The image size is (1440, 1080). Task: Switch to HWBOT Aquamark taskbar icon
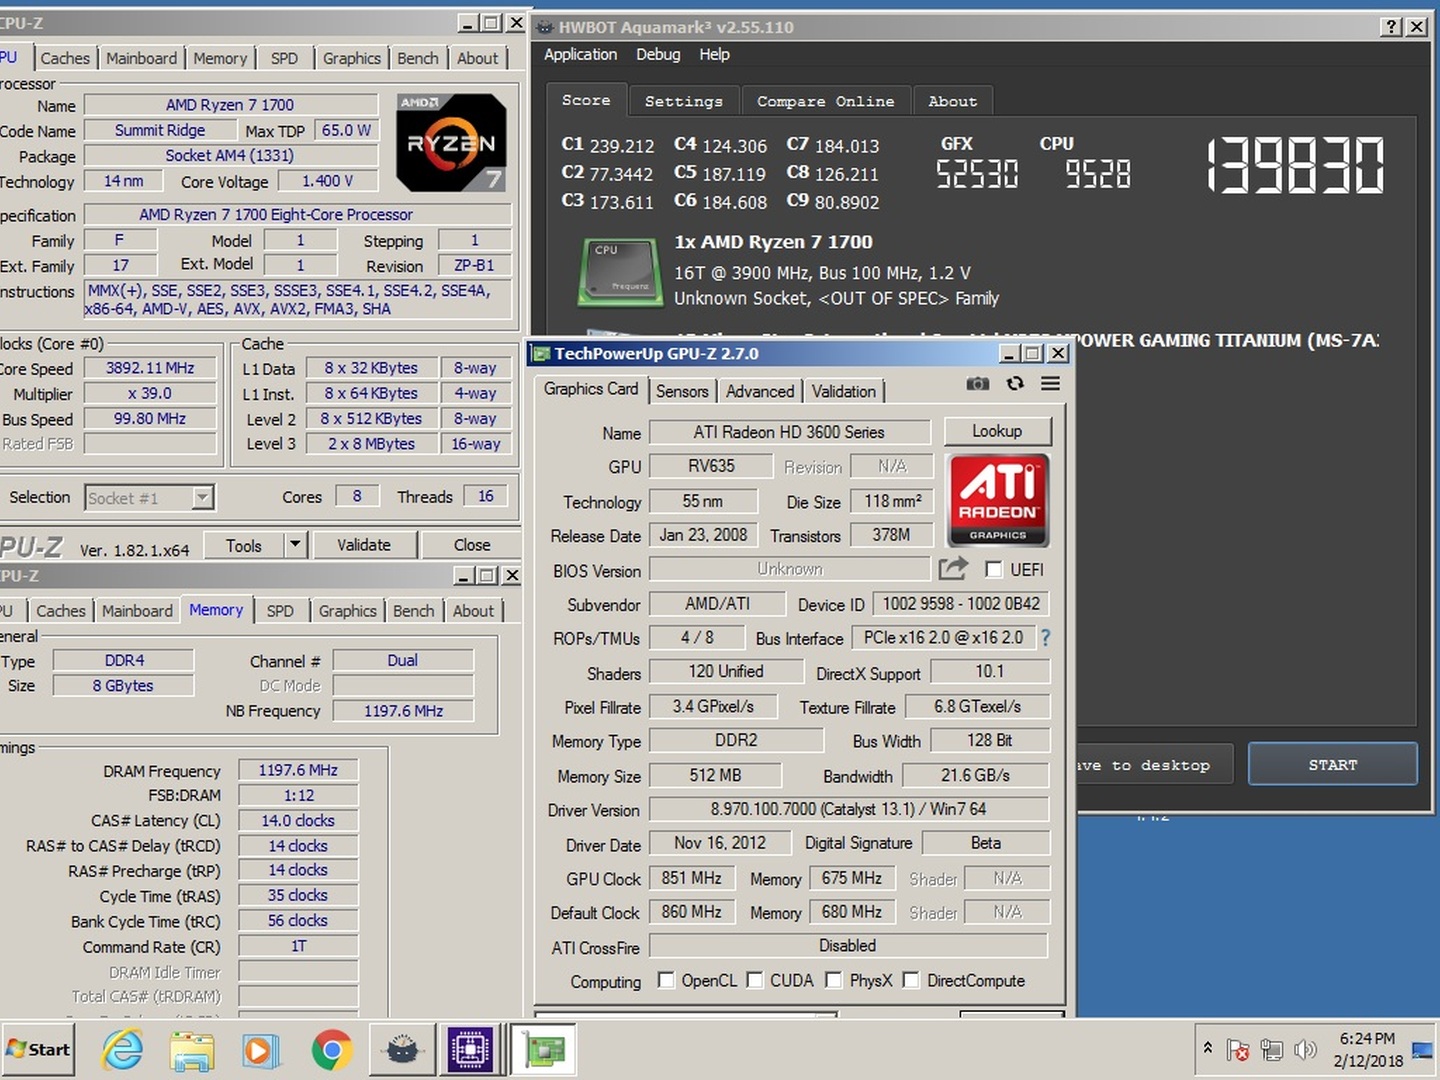403,1050
